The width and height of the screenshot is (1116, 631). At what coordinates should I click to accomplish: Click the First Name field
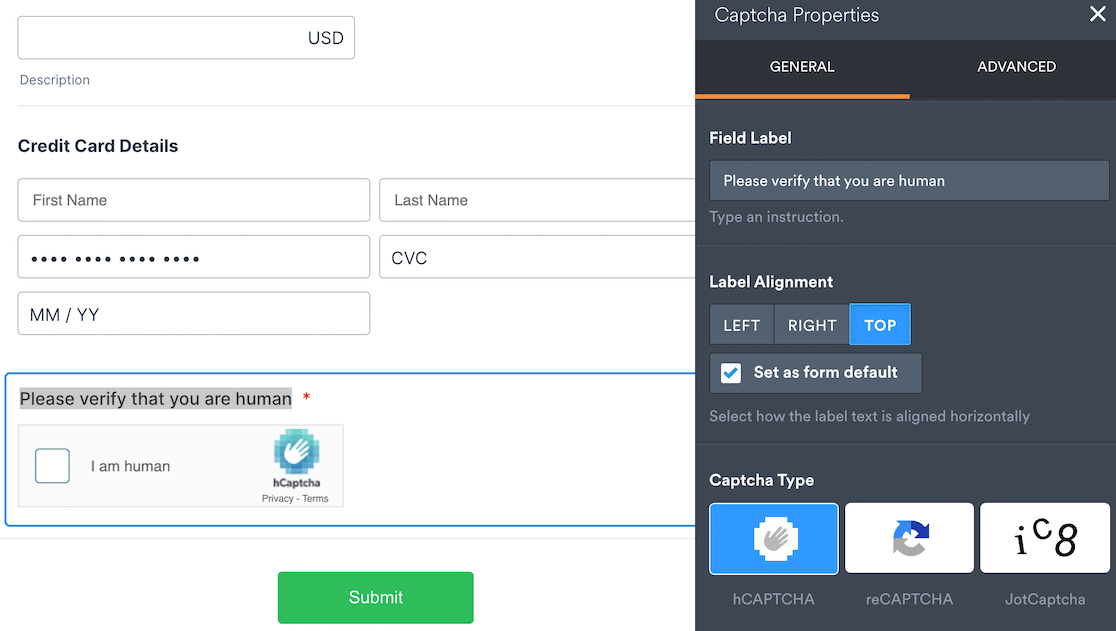193,200
